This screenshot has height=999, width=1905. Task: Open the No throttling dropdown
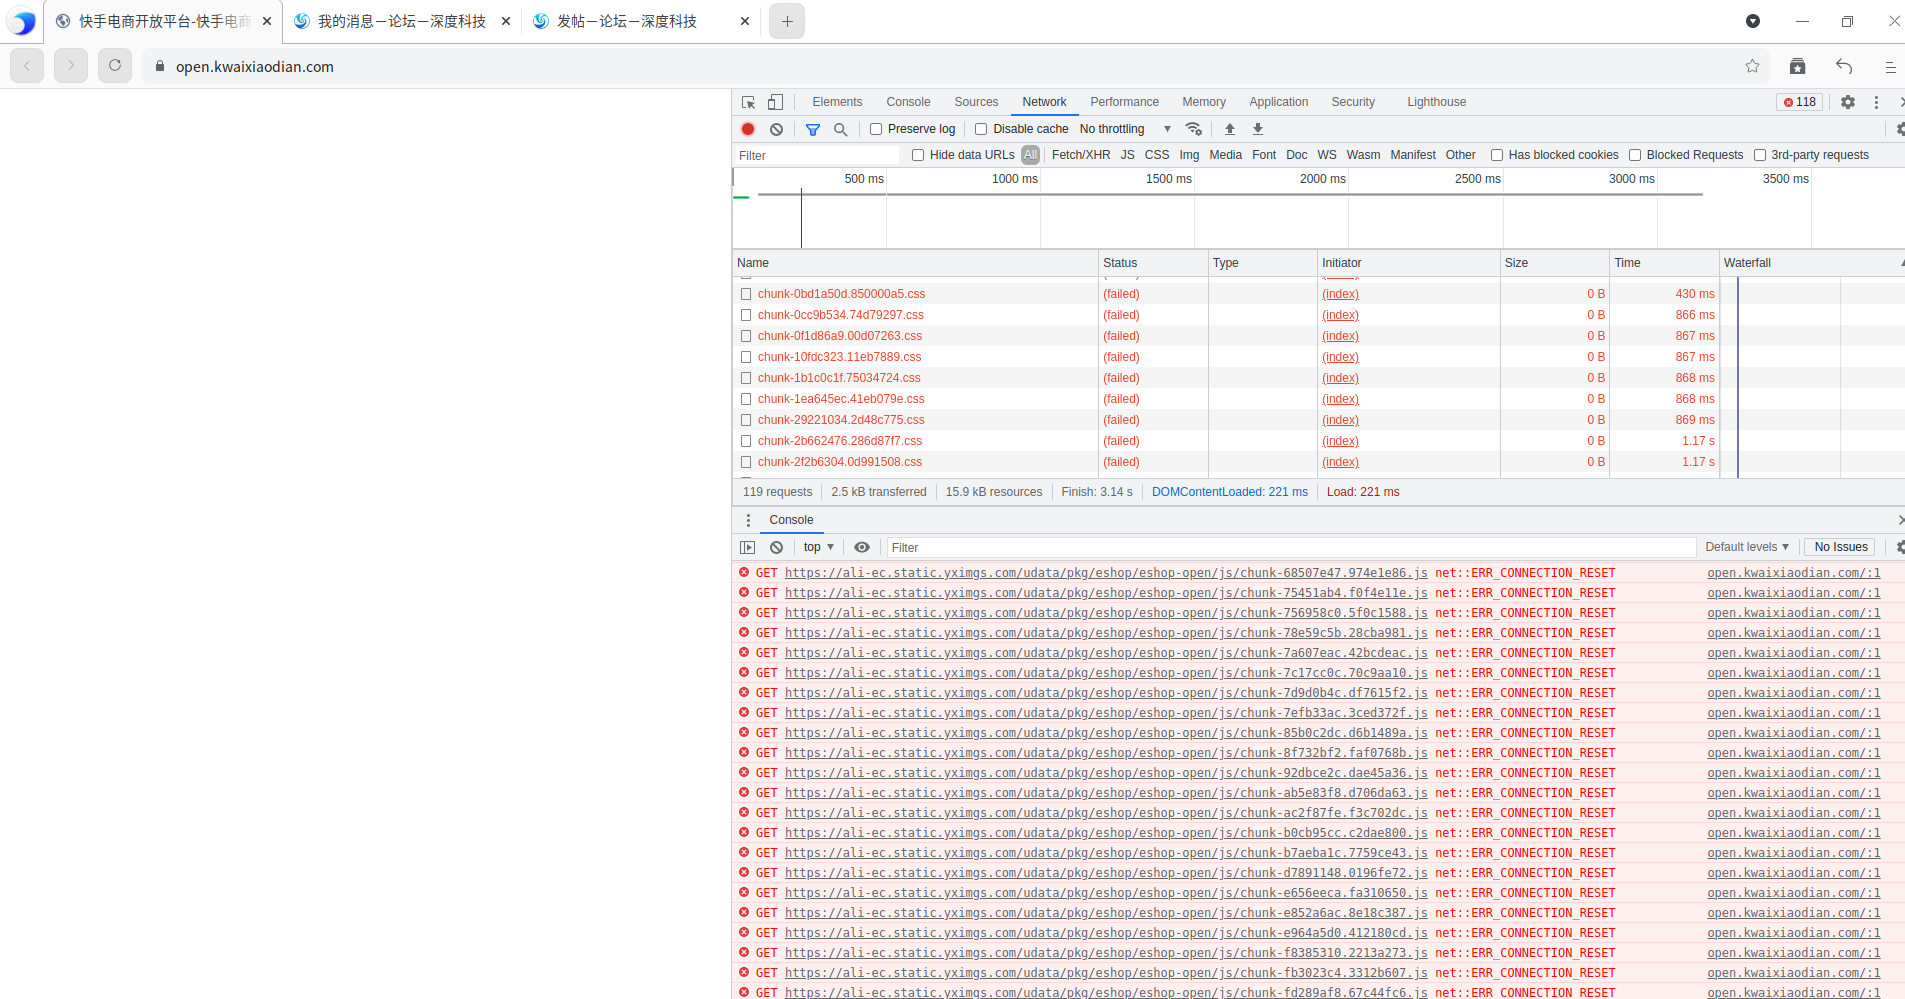click(1125, 129)
